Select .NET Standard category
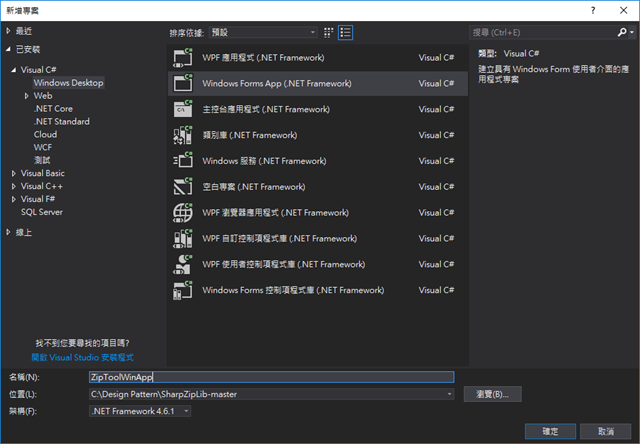The image size is (640, 444). pos(62,122)
